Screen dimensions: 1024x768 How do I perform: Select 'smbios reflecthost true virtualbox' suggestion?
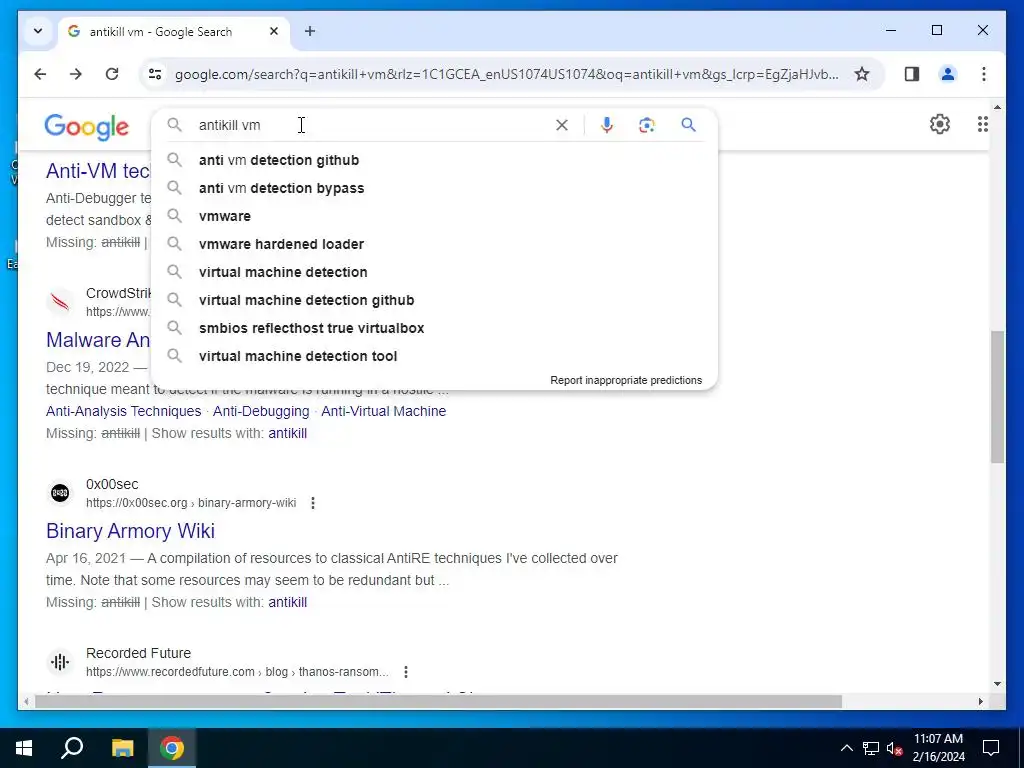tap(434, 328)
